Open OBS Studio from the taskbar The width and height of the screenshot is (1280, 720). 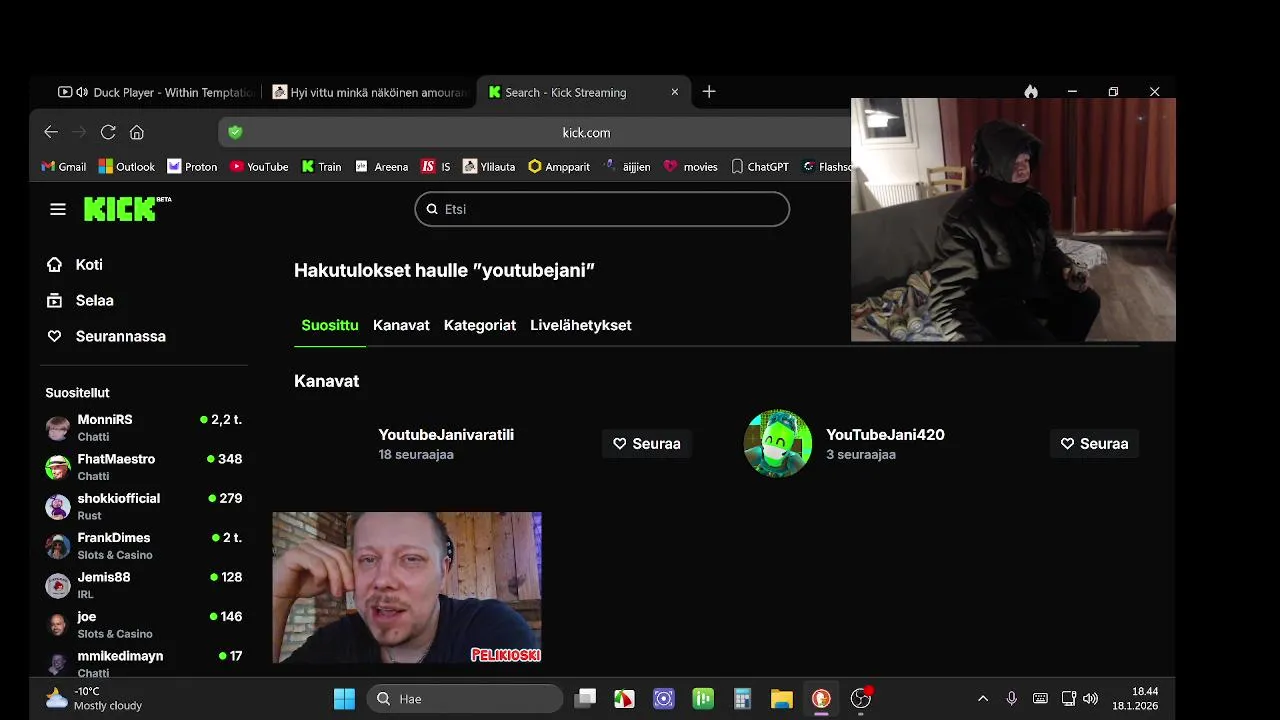tap(860, 699)
